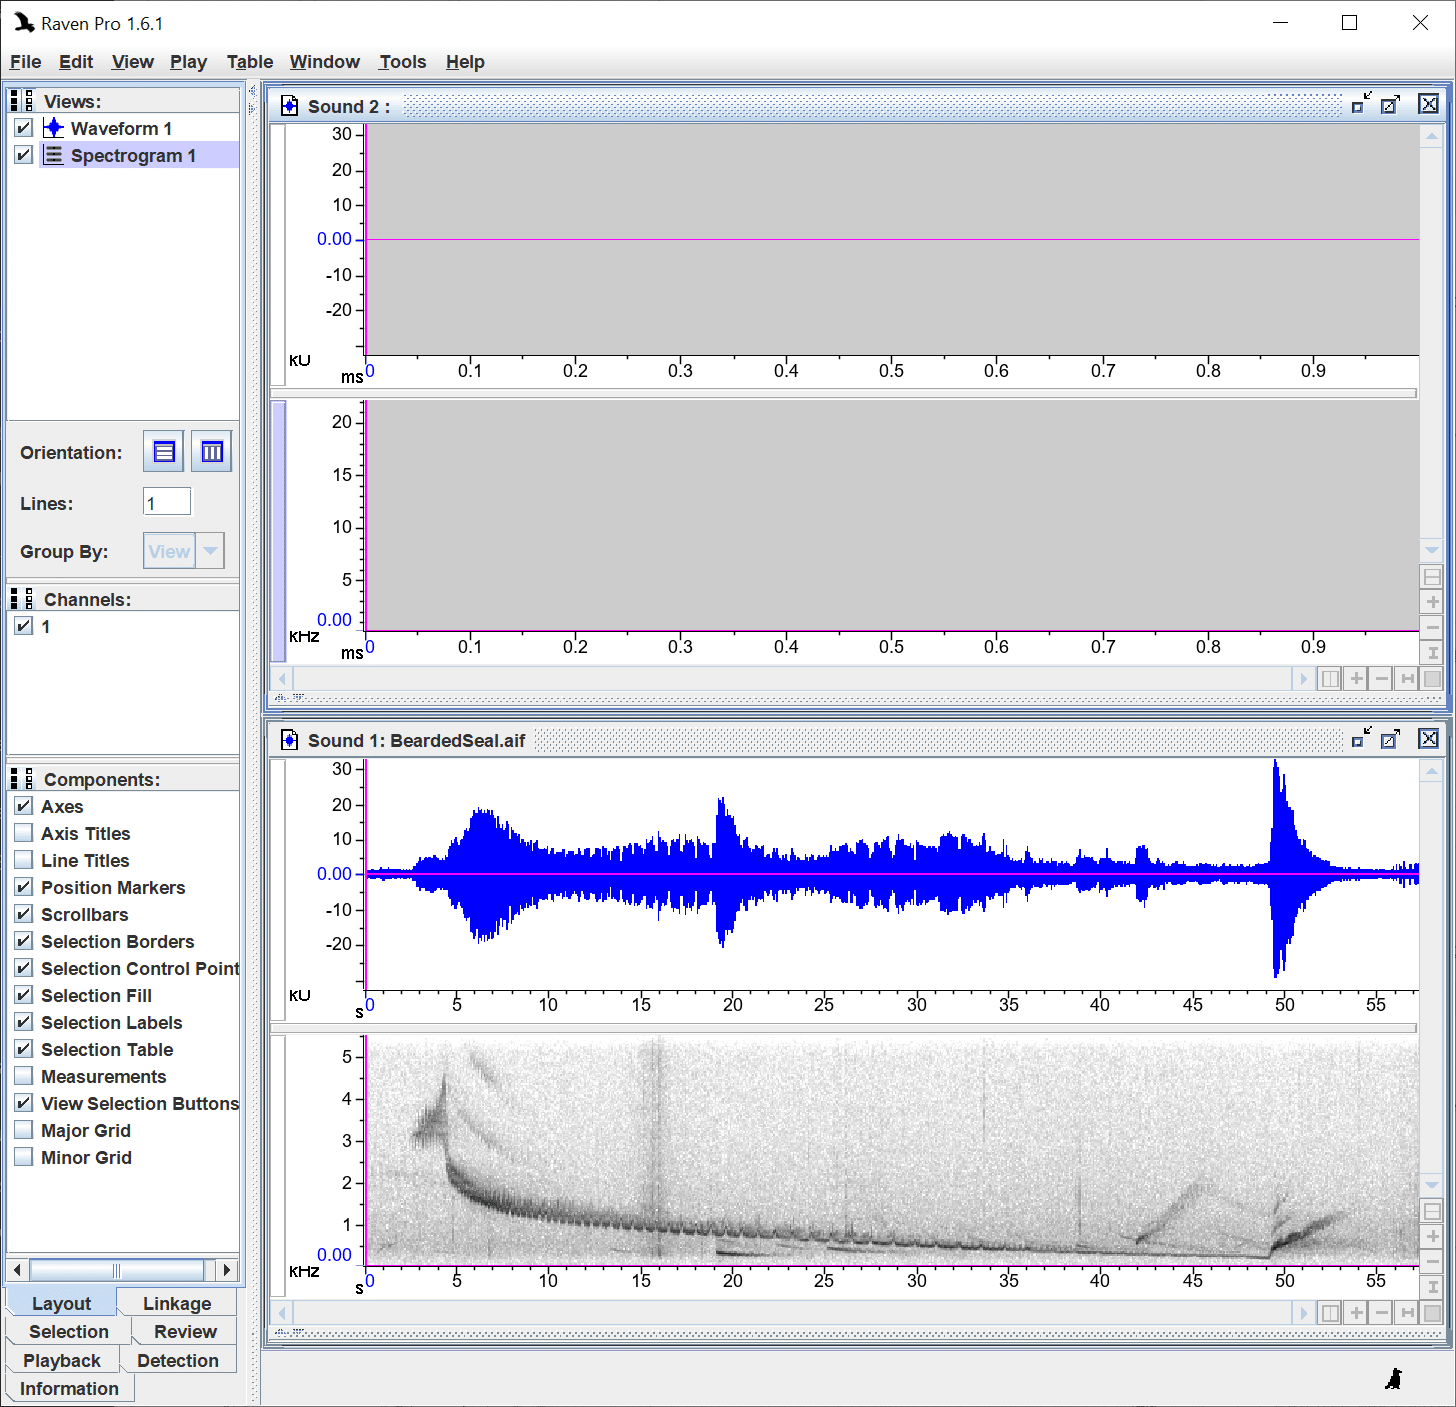Zoom in vertically on Sound 2 window
This screenshot has width=1456, height=1407.
pos(1432,602)
